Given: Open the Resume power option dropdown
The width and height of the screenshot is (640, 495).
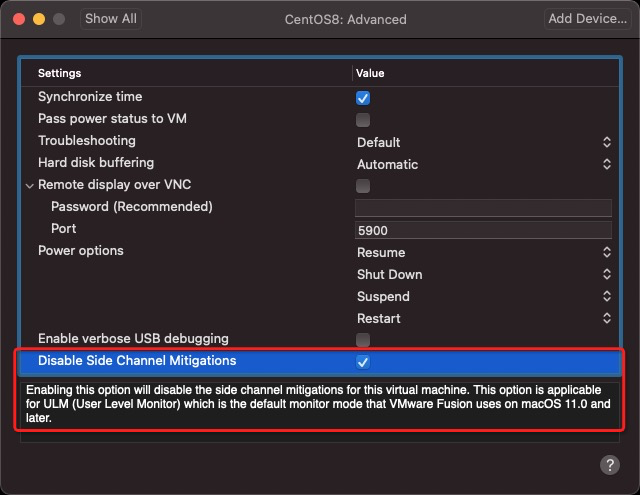Looking at the screenshot, I should tap(483, 252).
